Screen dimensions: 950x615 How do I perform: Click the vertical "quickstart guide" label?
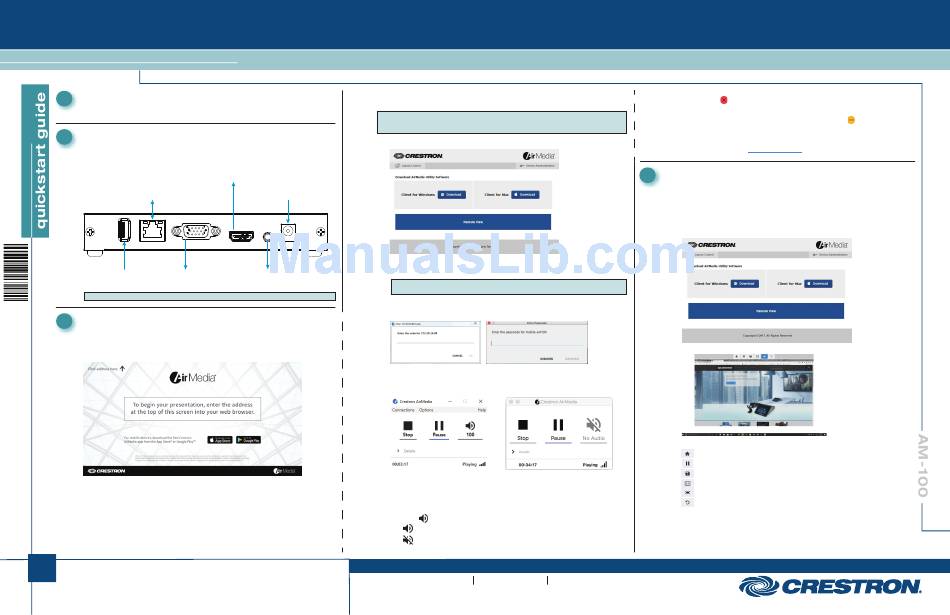[40, 161]
